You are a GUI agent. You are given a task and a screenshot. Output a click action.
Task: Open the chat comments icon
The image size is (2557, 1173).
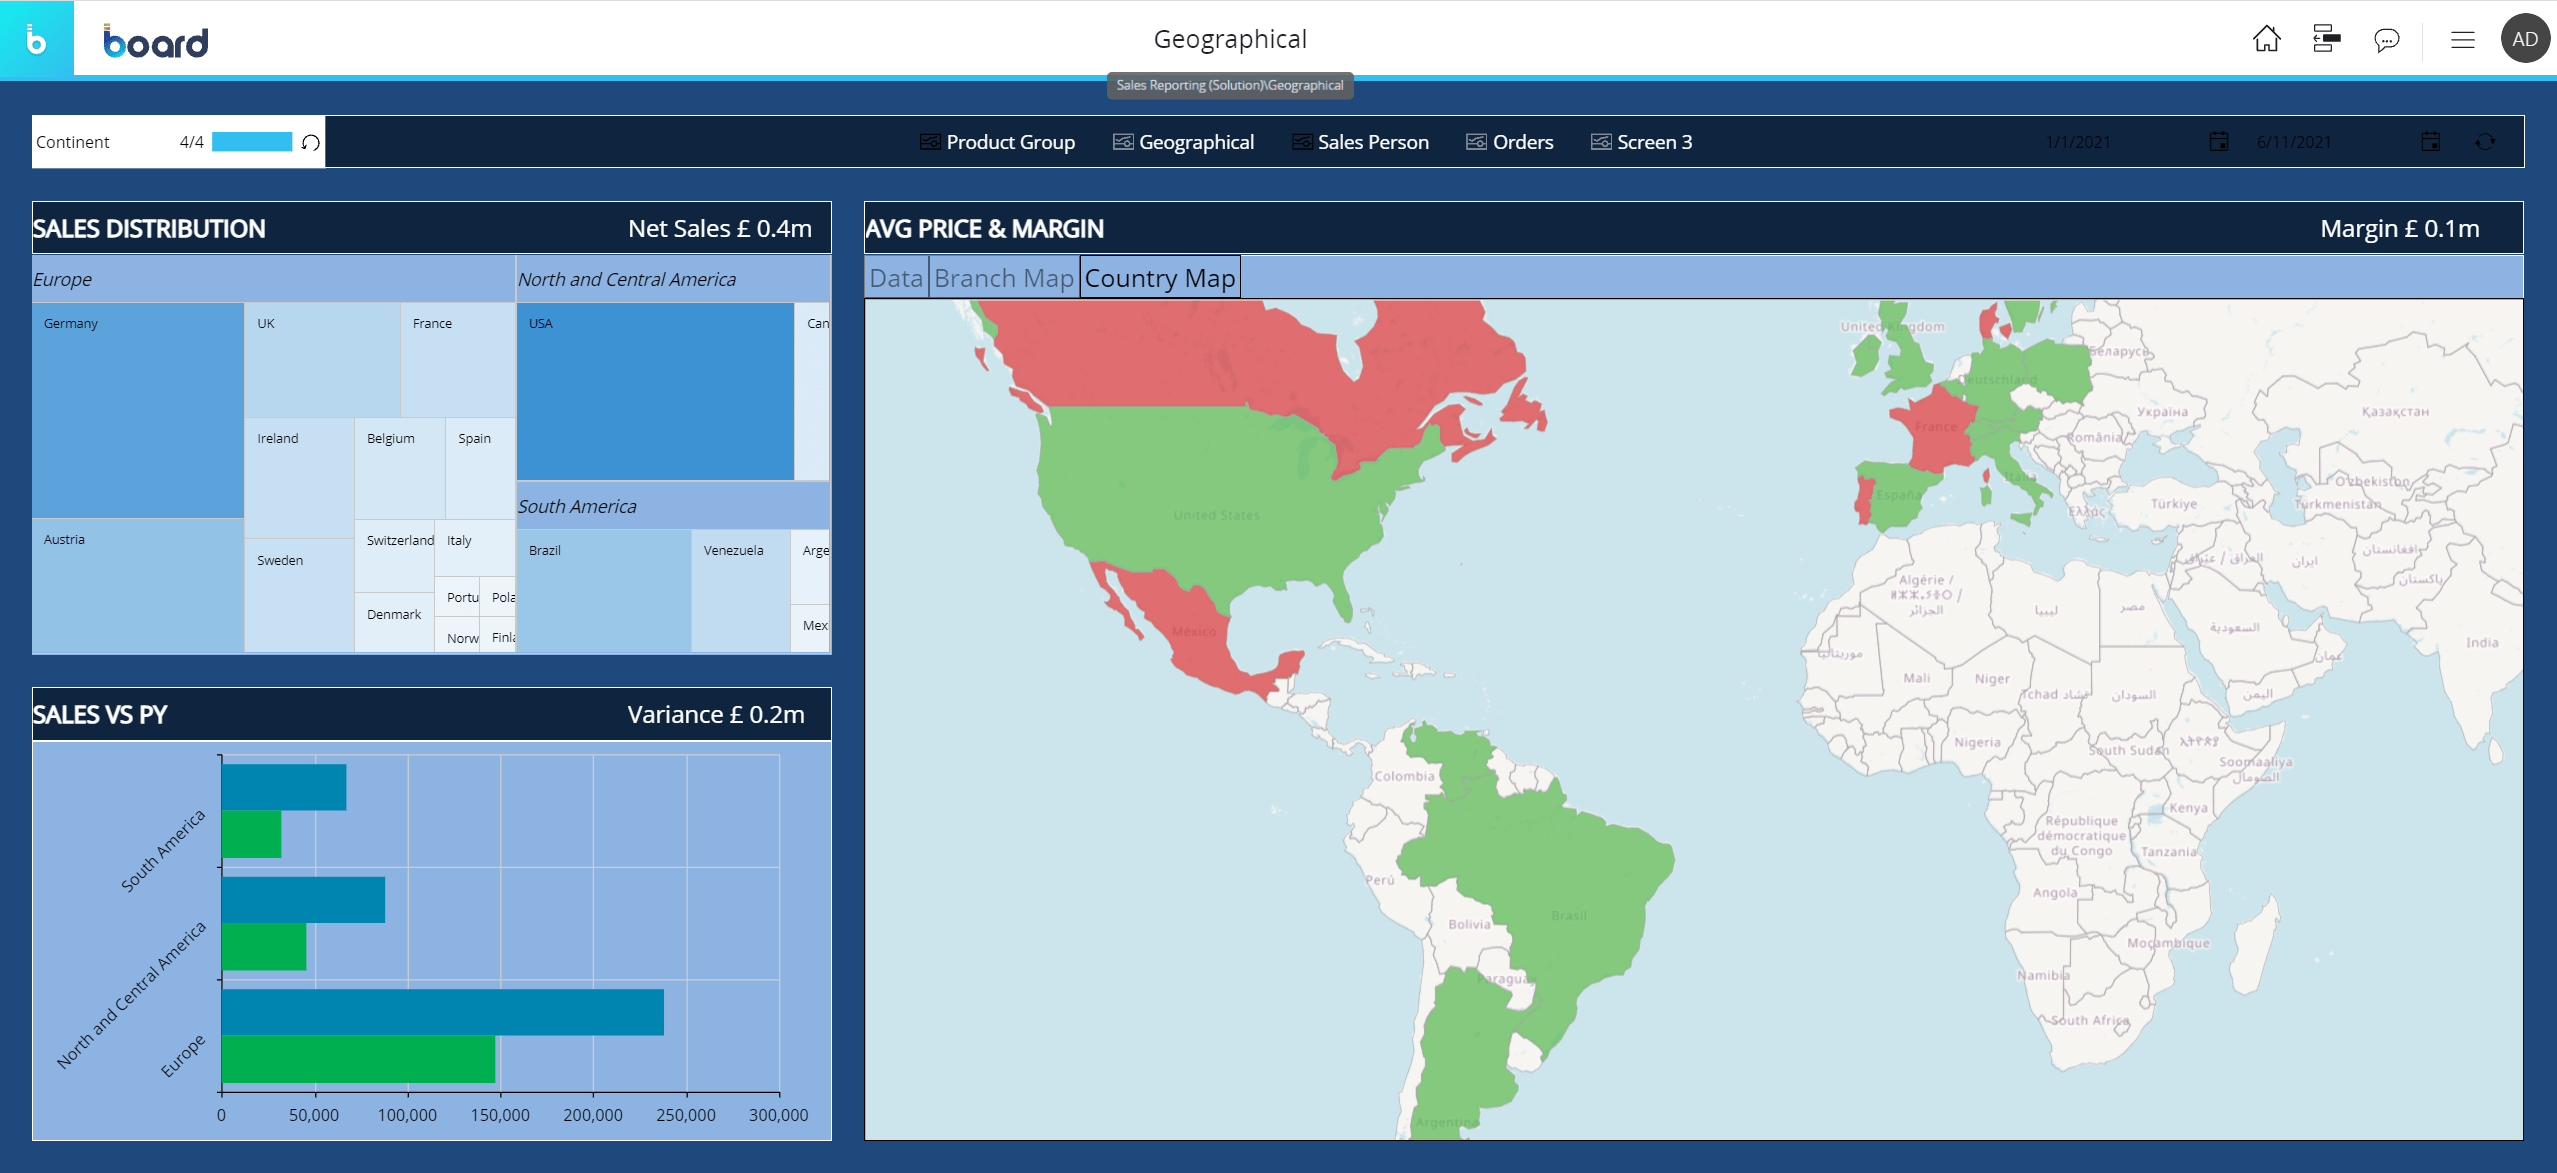pyautogui.click(x=2386, y=40)
